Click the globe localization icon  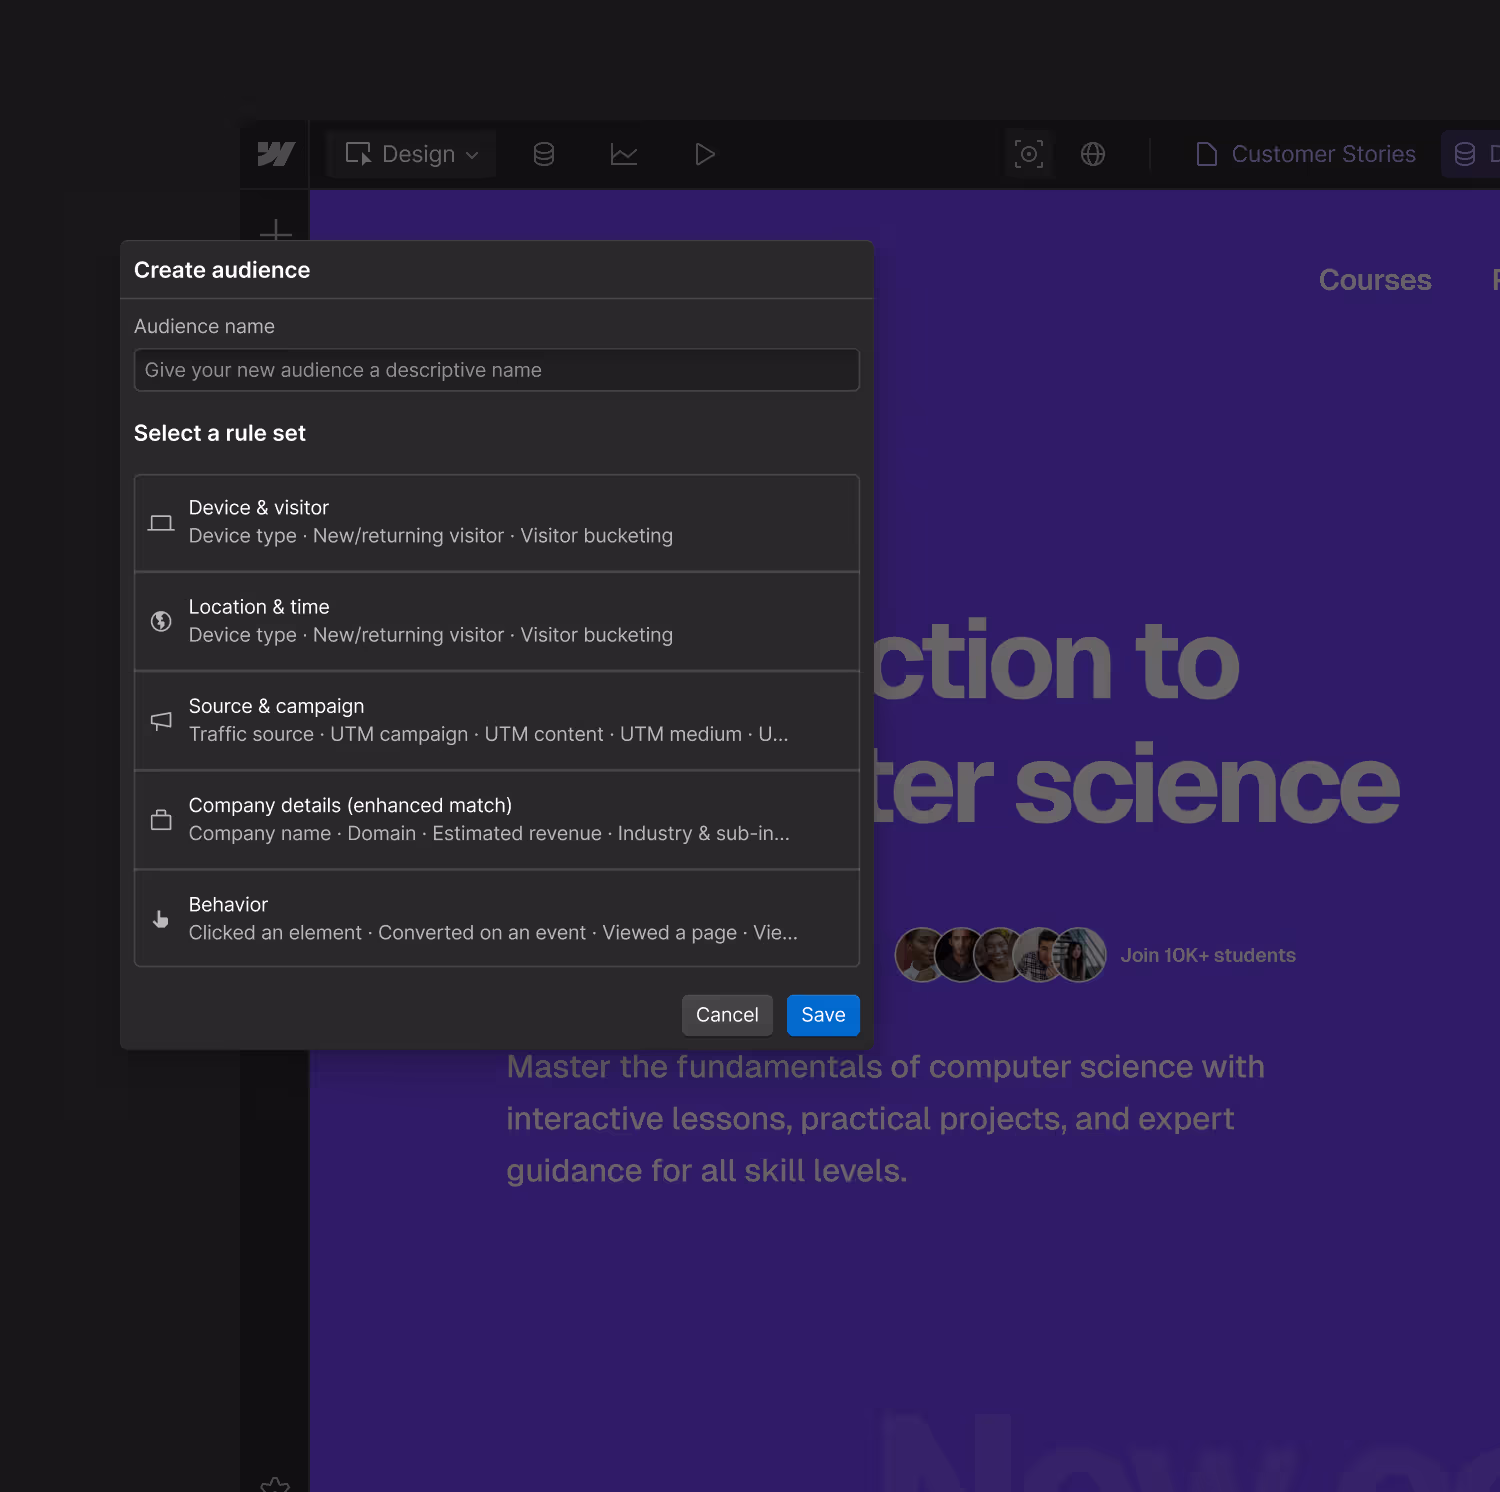[x=1093, y=154]
